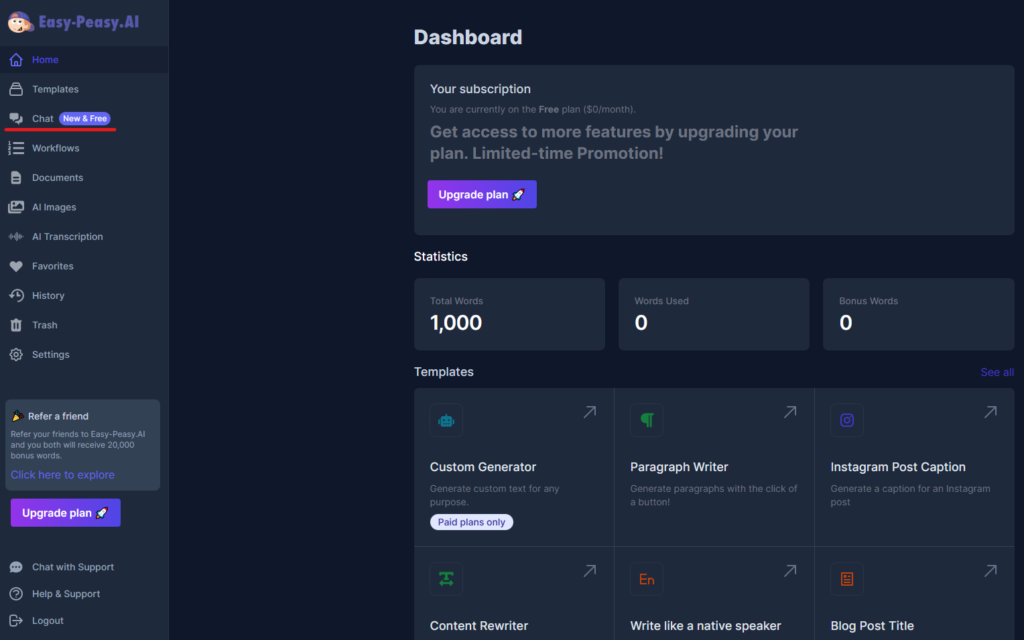Click the Paragraph Writer pilcrow icon
Screen dimensions: 1024x640
coord(647,421)
